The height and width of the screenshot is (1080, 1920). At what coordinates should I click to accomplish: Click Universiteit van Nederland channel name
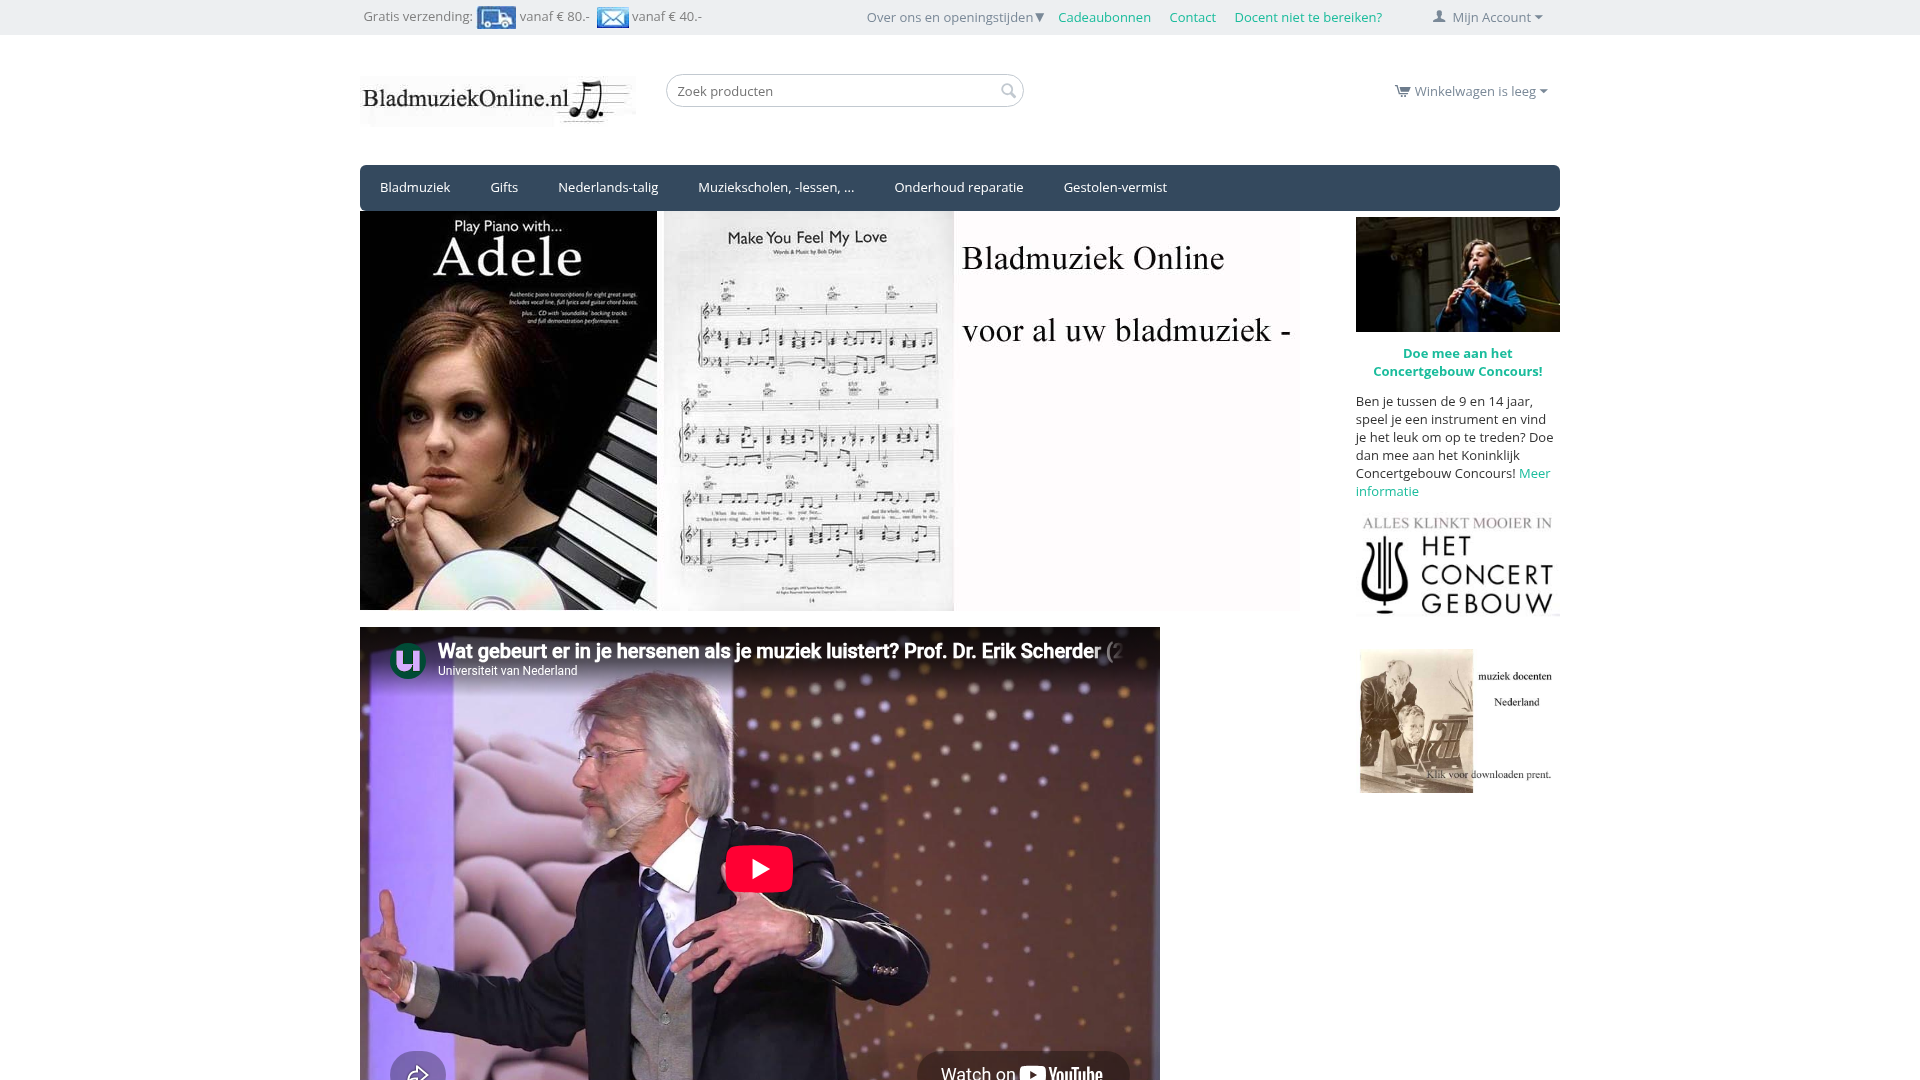tap(507, 671)
